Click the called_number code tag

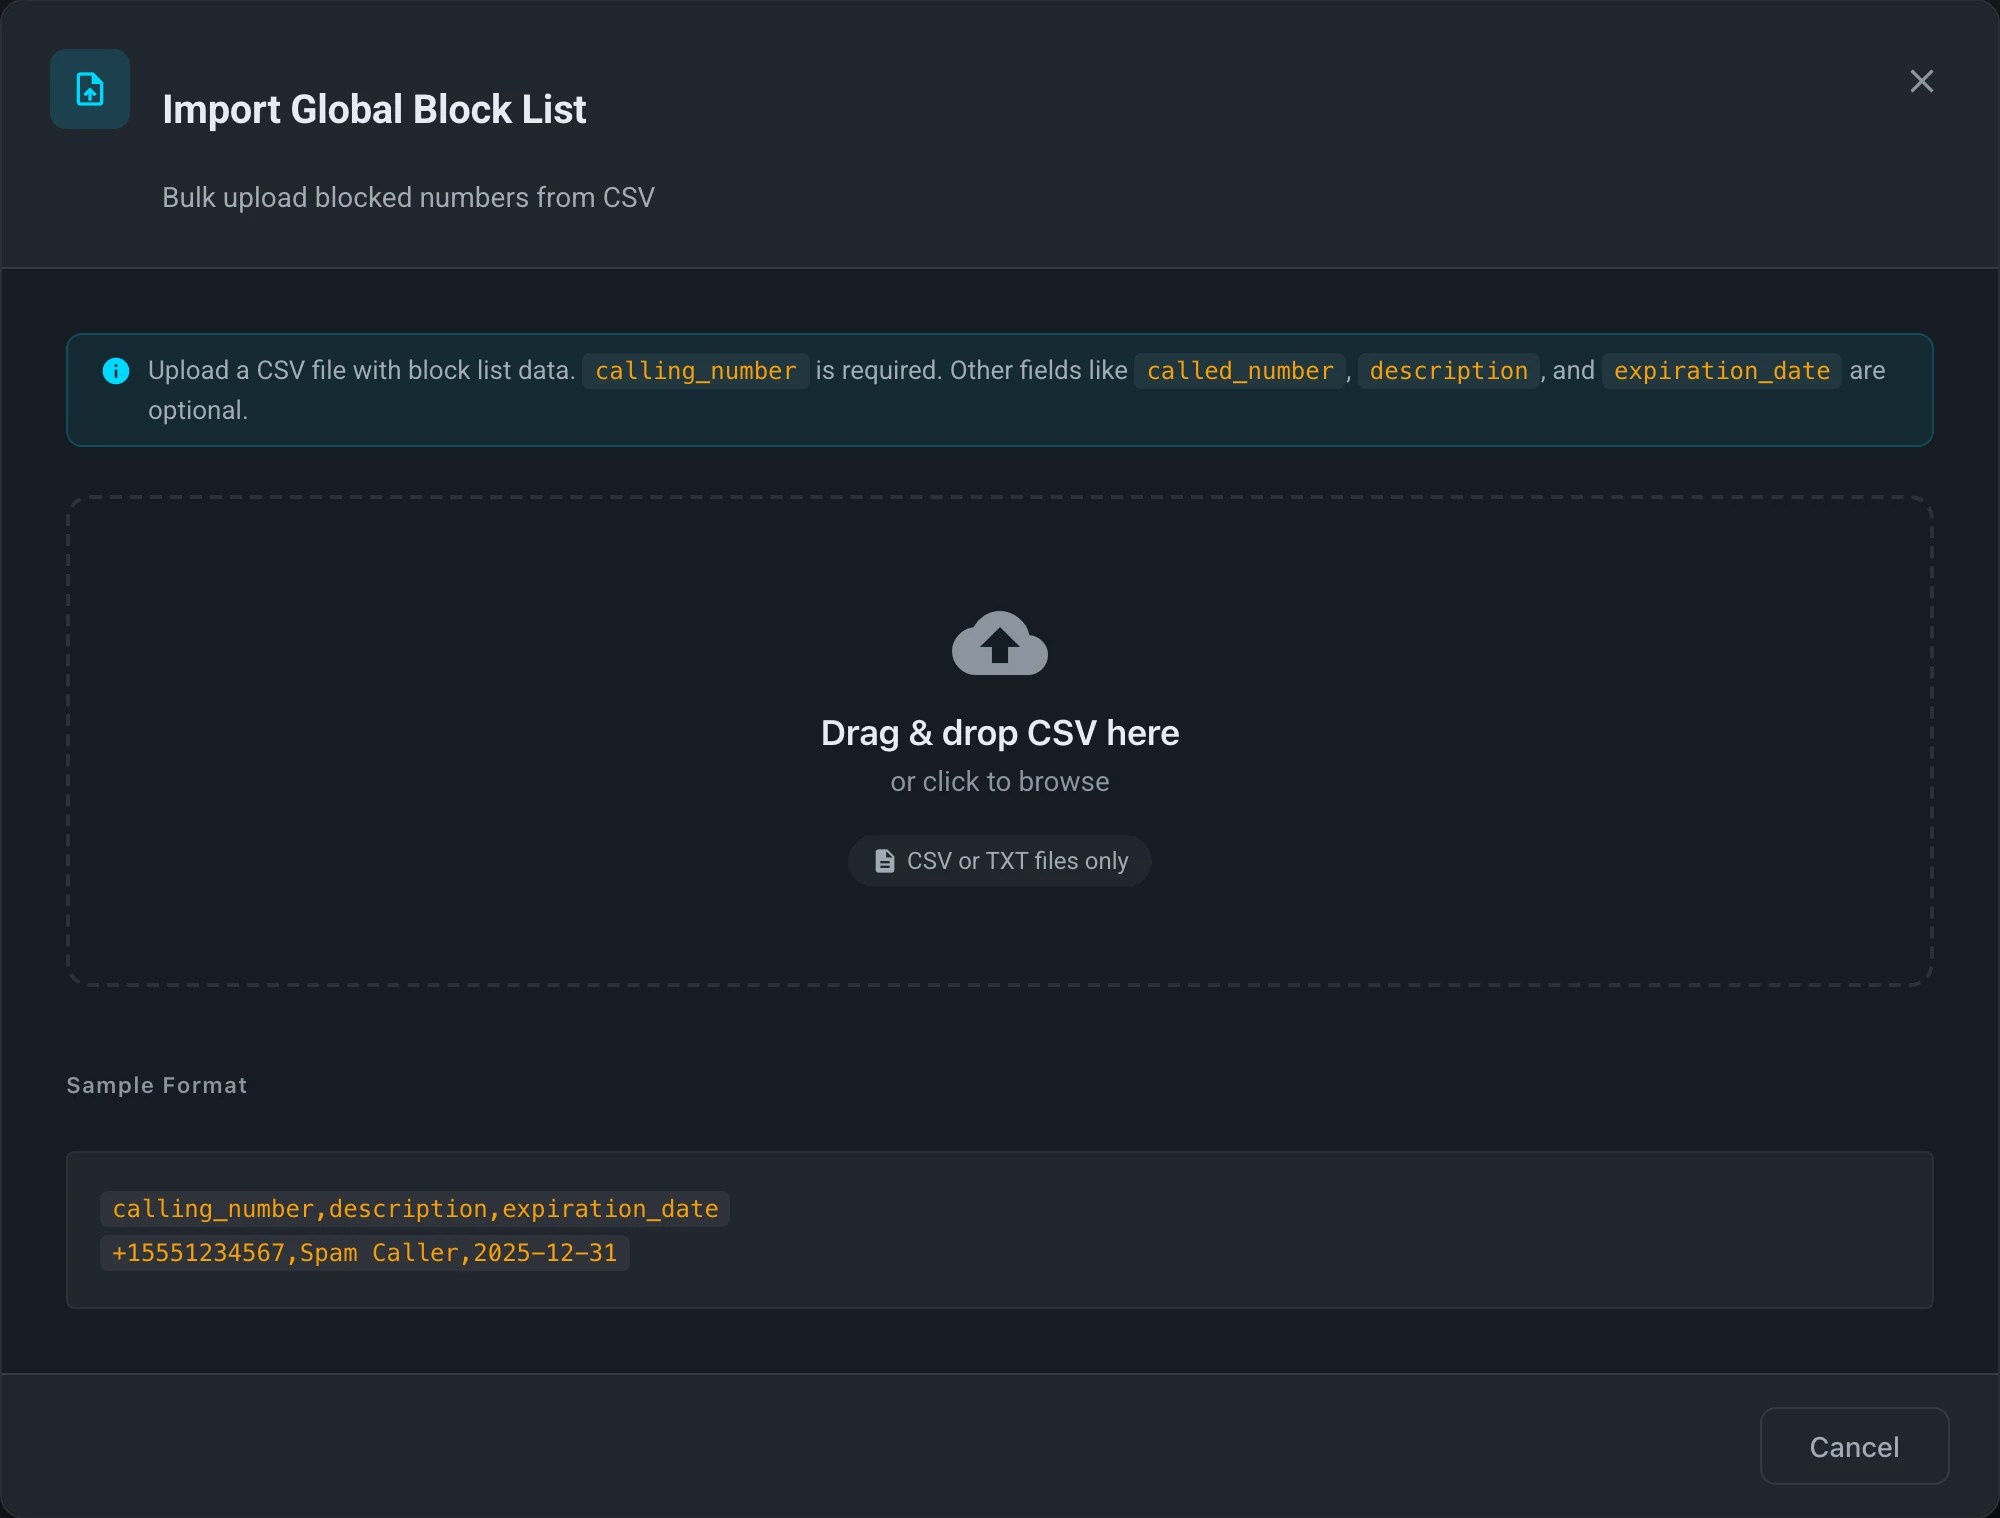point(1240,371)
